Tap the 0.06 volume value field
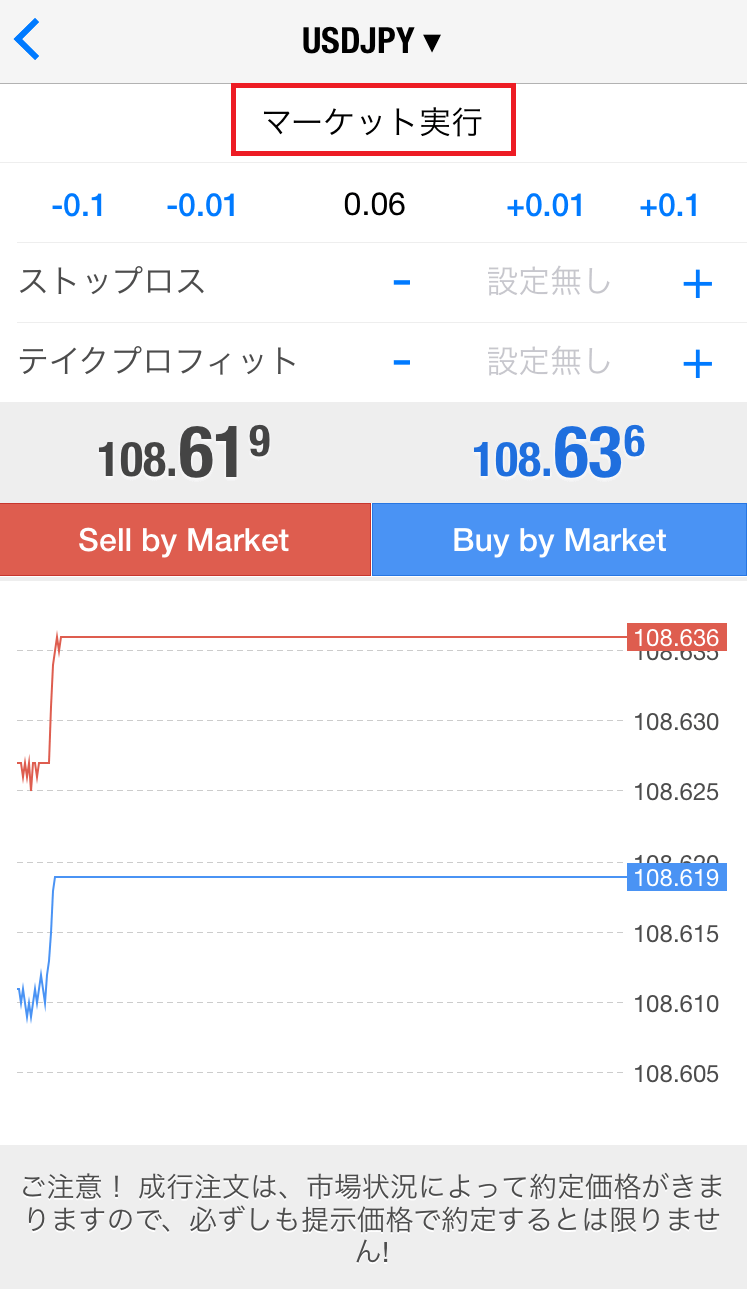The image size is (747, 1289). click(374, 205)
